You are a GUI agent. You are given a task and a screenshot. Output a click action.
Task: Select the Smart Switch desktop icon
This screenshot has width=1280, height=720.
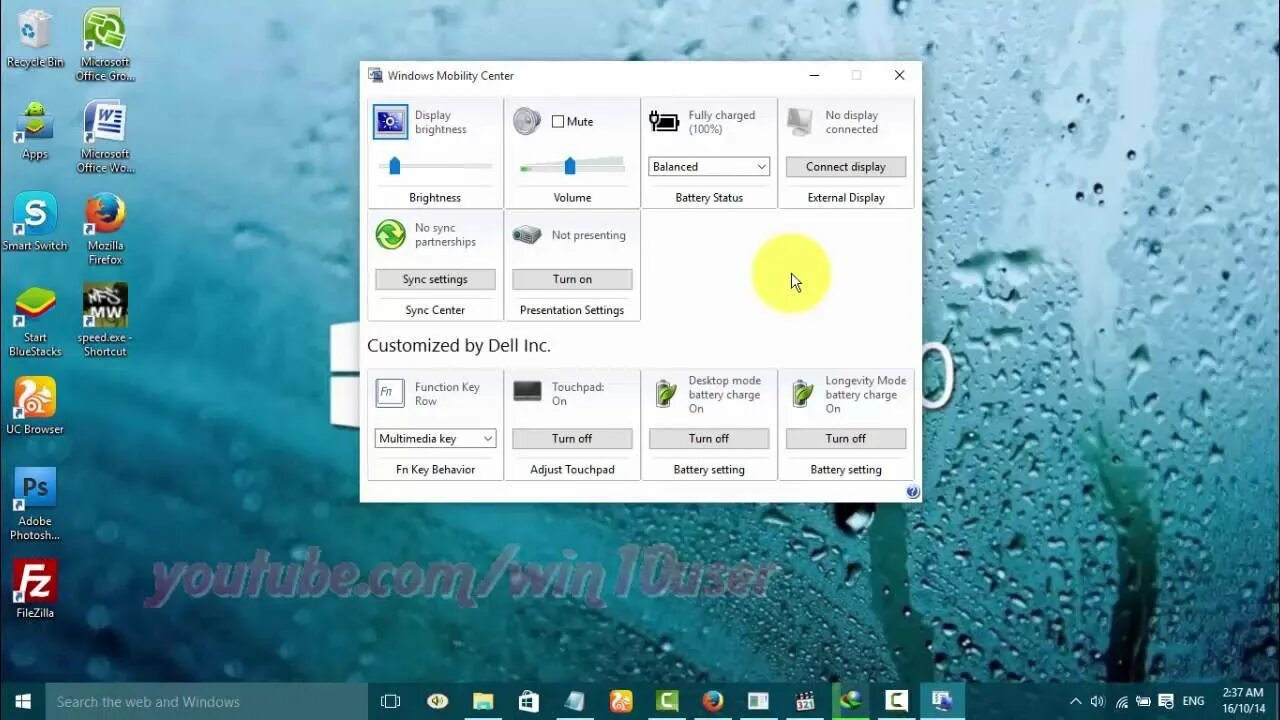tap(35, 222)
